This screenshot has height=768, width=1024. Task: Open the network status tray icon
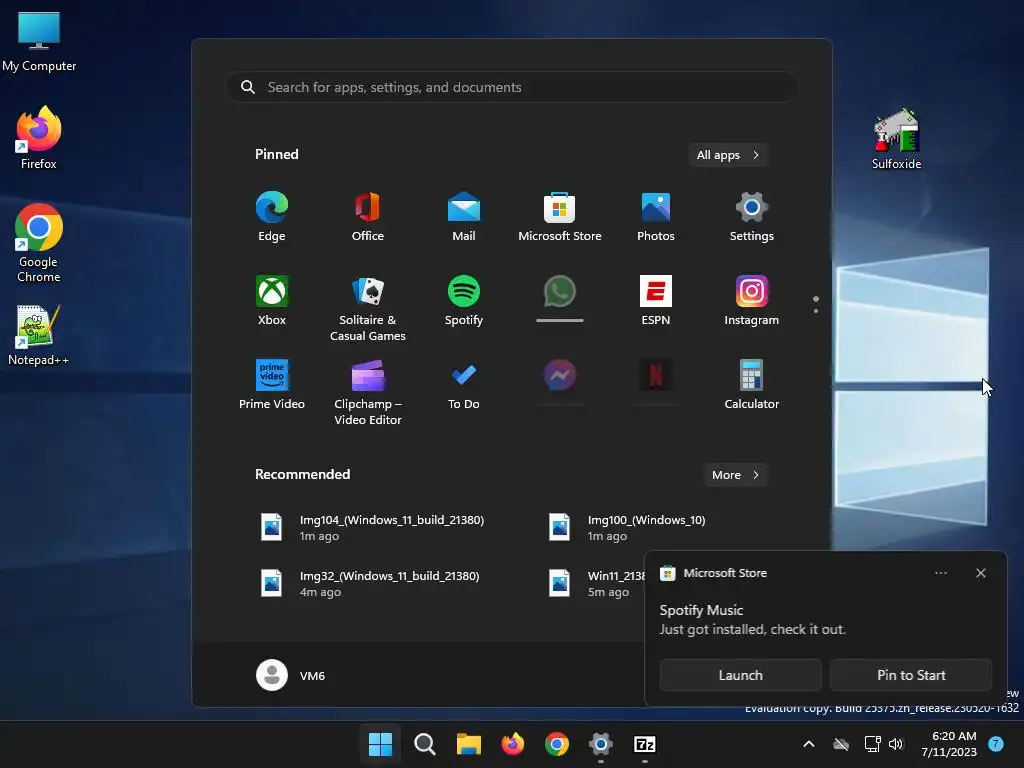872,744
